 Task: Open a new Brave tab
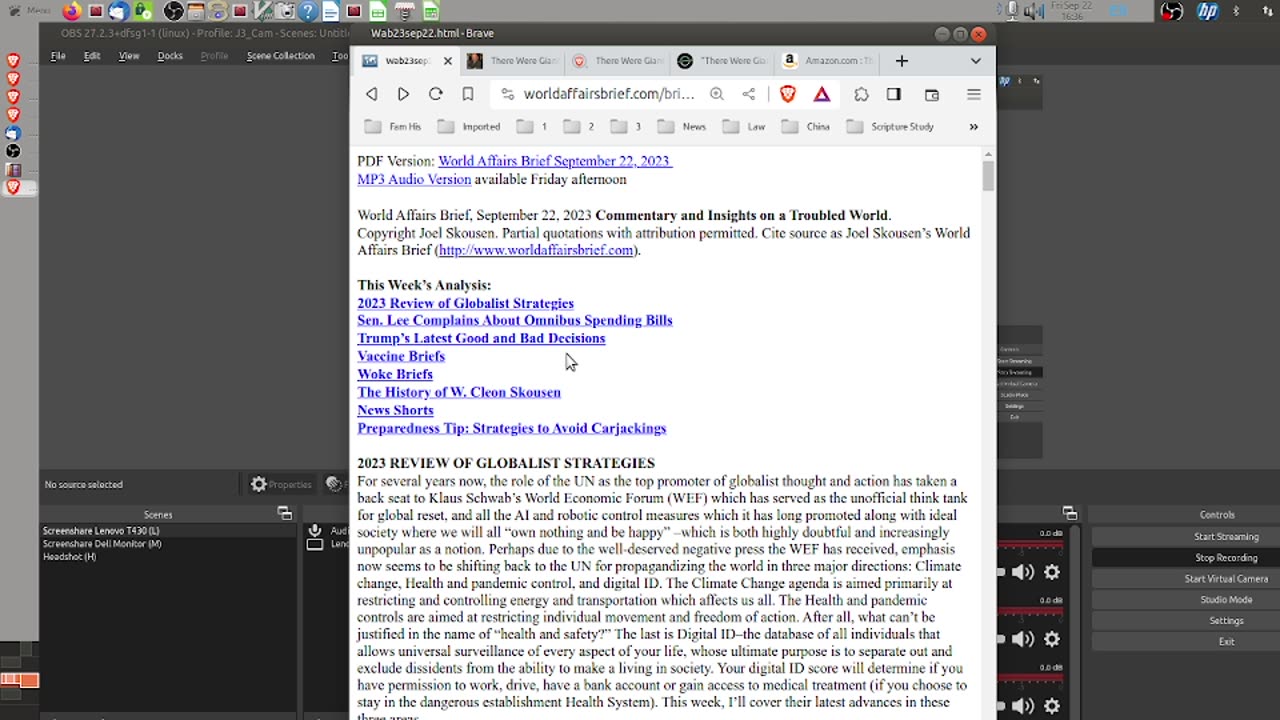click(901, 61)
